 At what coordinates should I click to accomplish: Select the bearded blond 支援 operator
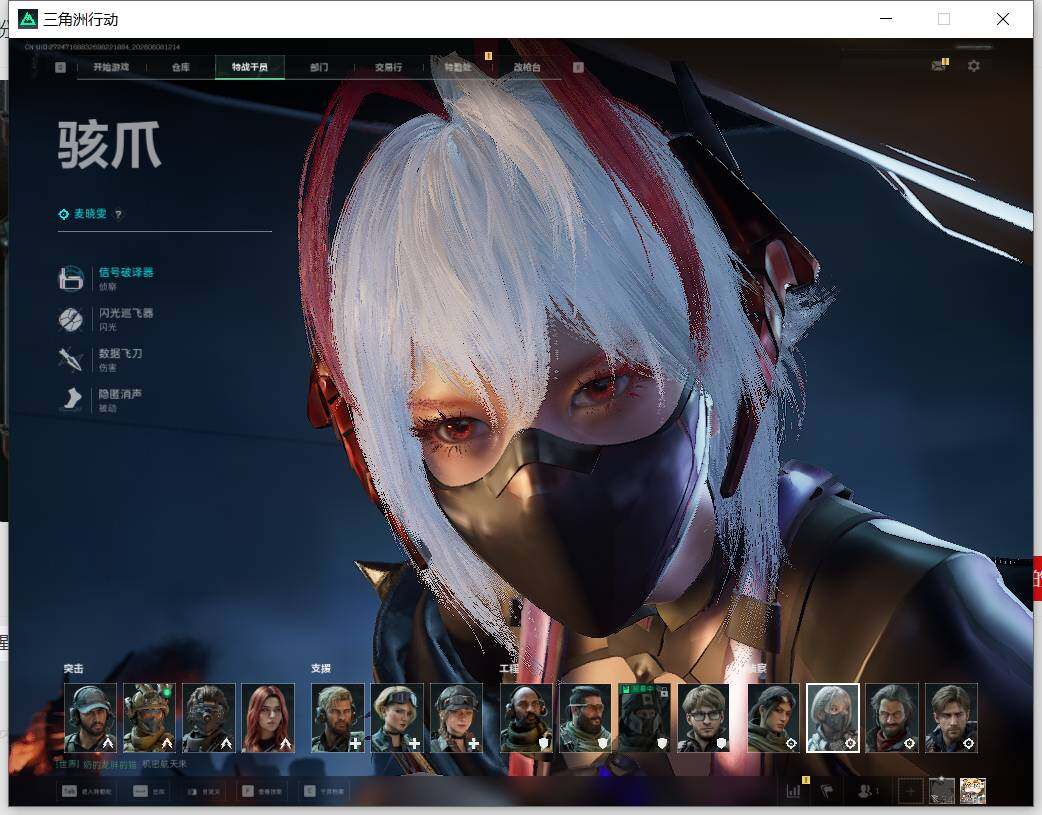click(338, 717)
